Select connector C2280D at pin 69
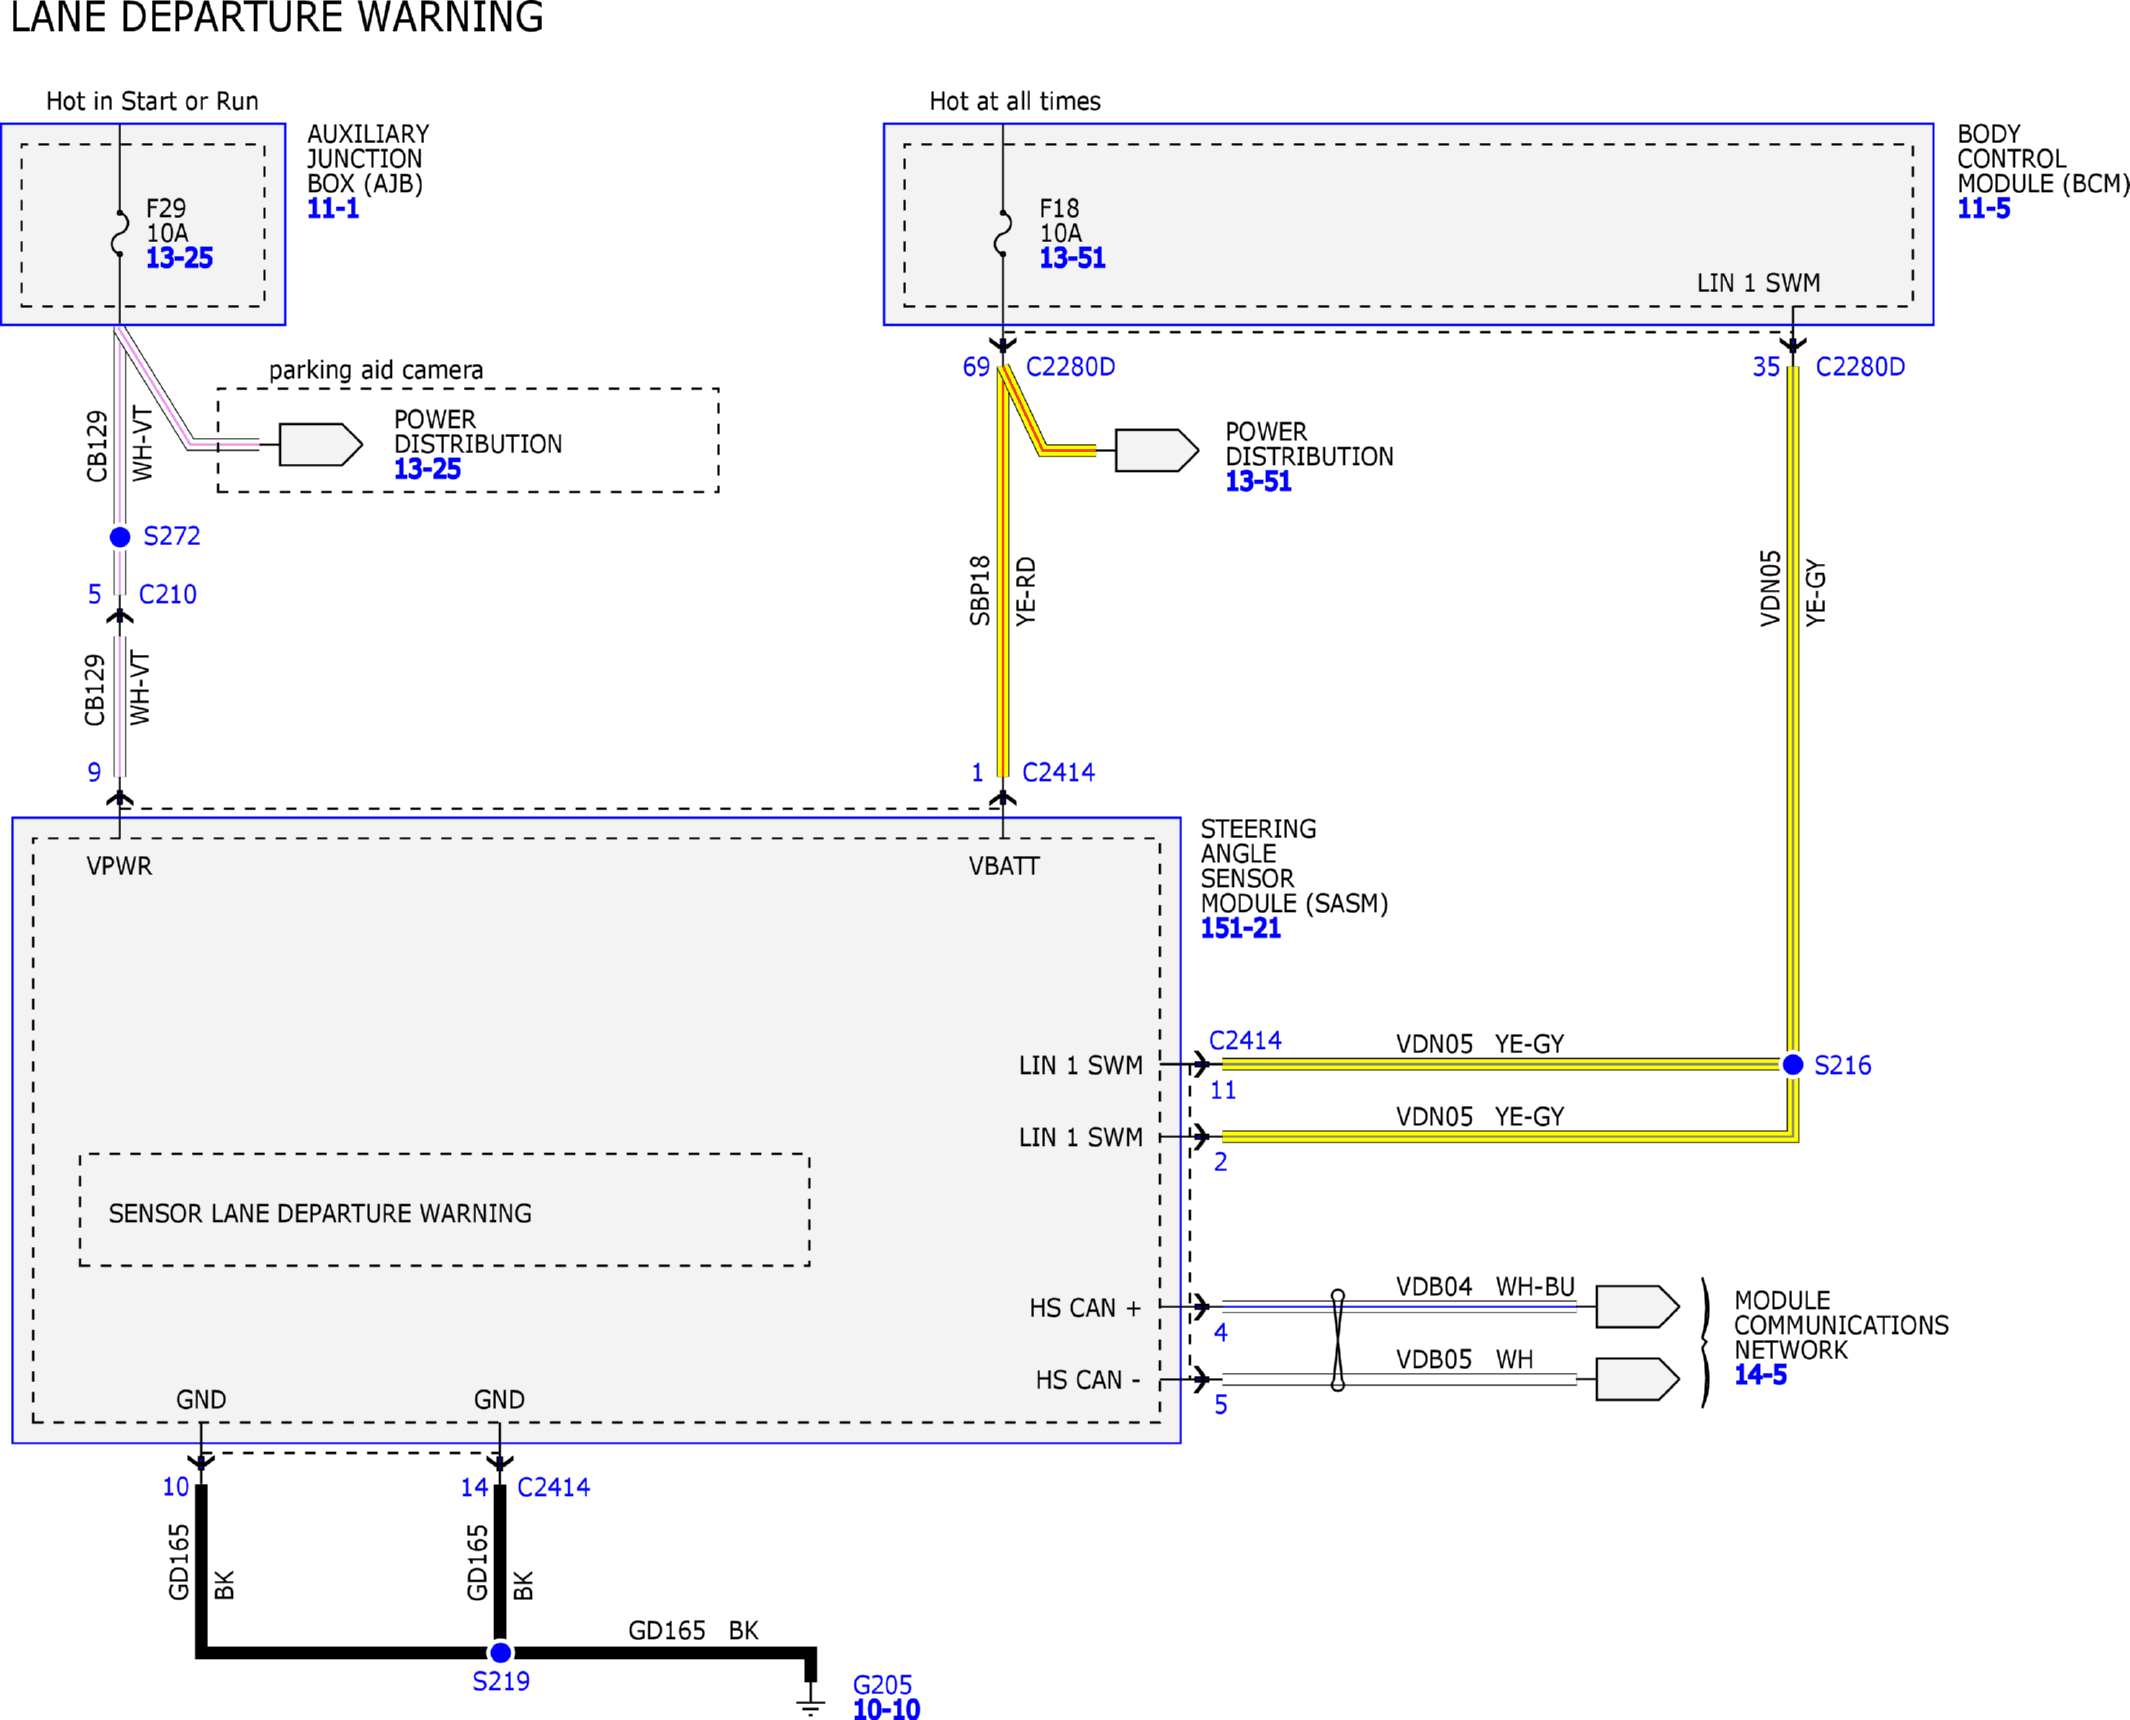The image size is (2130, 1720). pos(1070,367)
